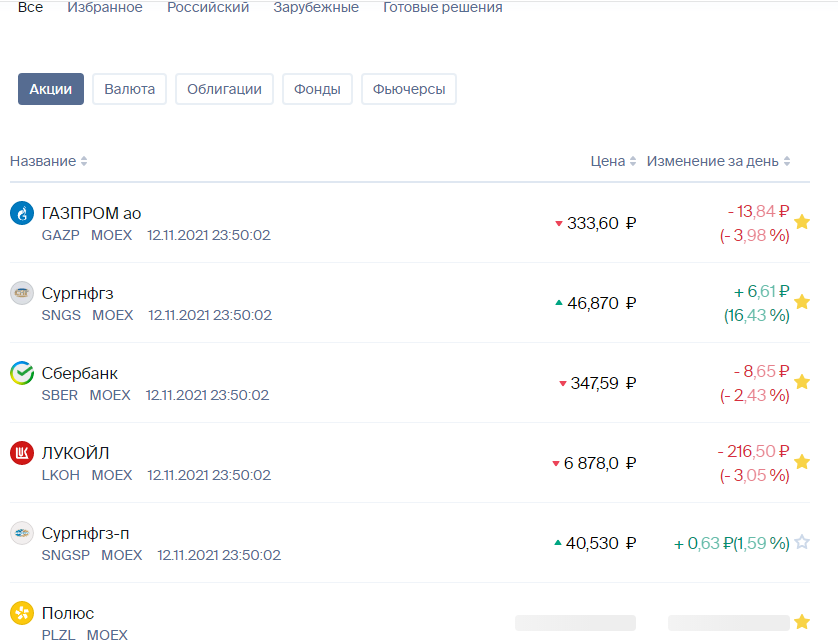Click the GAZP ticker text
Screen dimensions: 838x640
60,235
